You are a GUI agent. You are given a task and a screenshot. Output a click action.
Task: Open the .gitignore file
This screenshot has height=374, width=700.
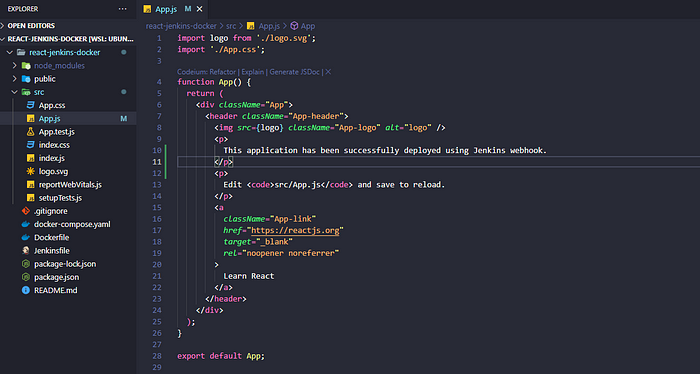(x=50, y=211)
